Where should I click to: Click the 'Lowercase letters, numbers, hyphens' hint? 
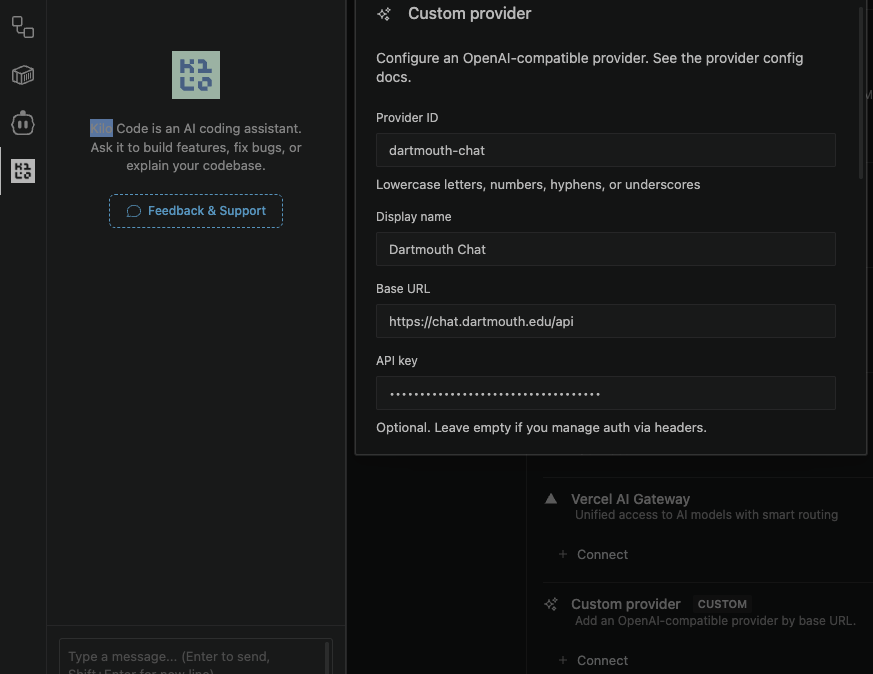pyautogui.click(x=538, y=184)
